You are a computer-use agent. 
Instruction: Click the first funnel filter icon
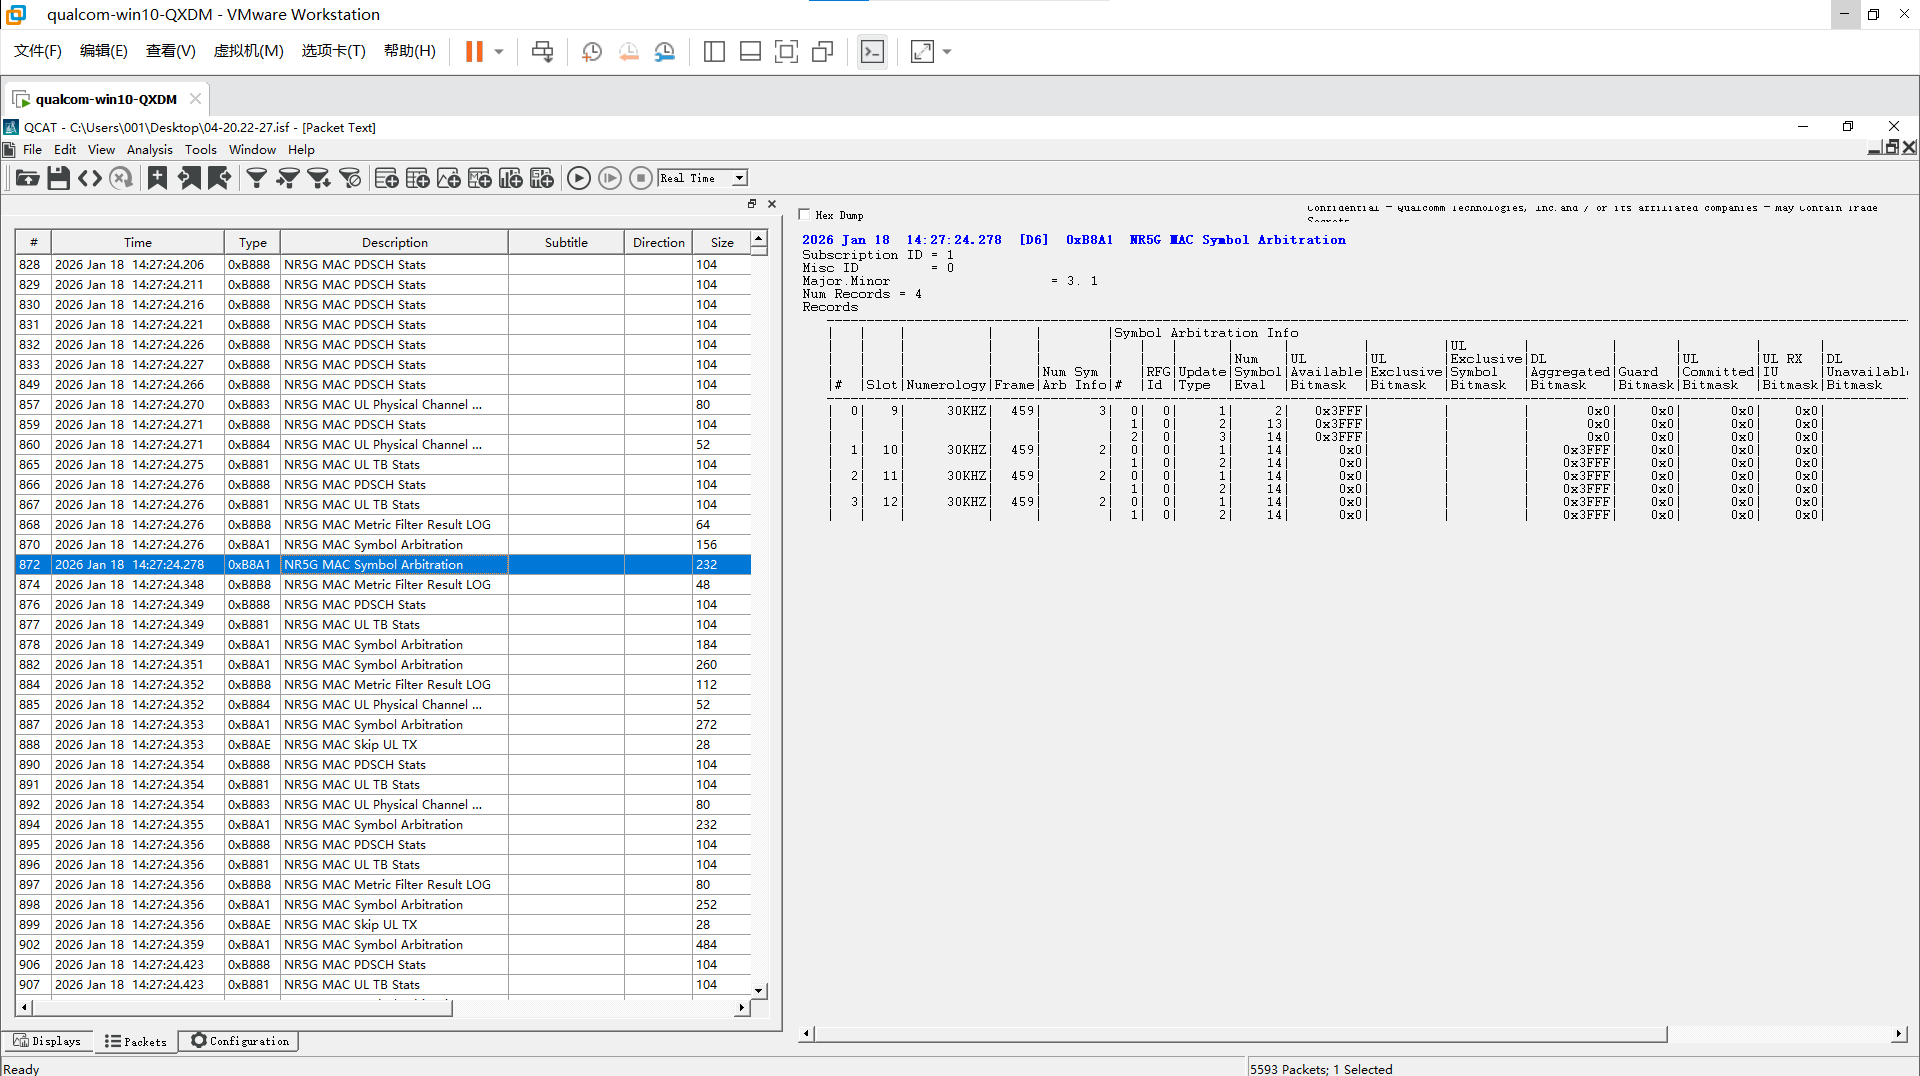tap(257, 178)
